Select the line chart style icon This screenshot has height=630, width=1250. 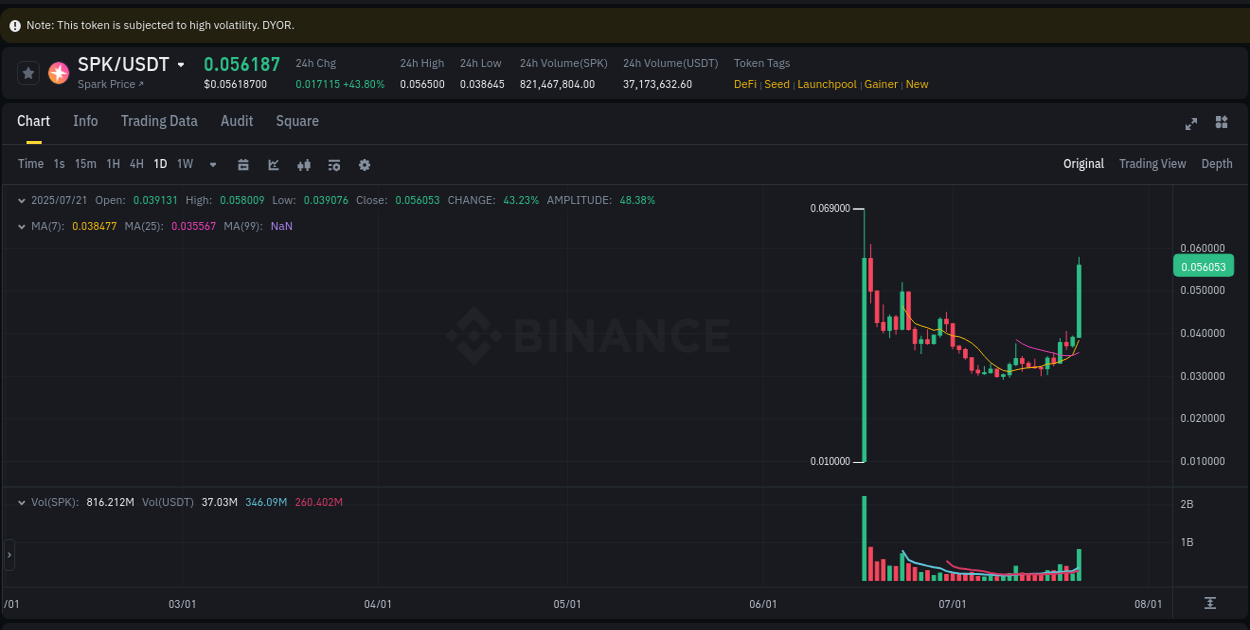tap(273, 164)
